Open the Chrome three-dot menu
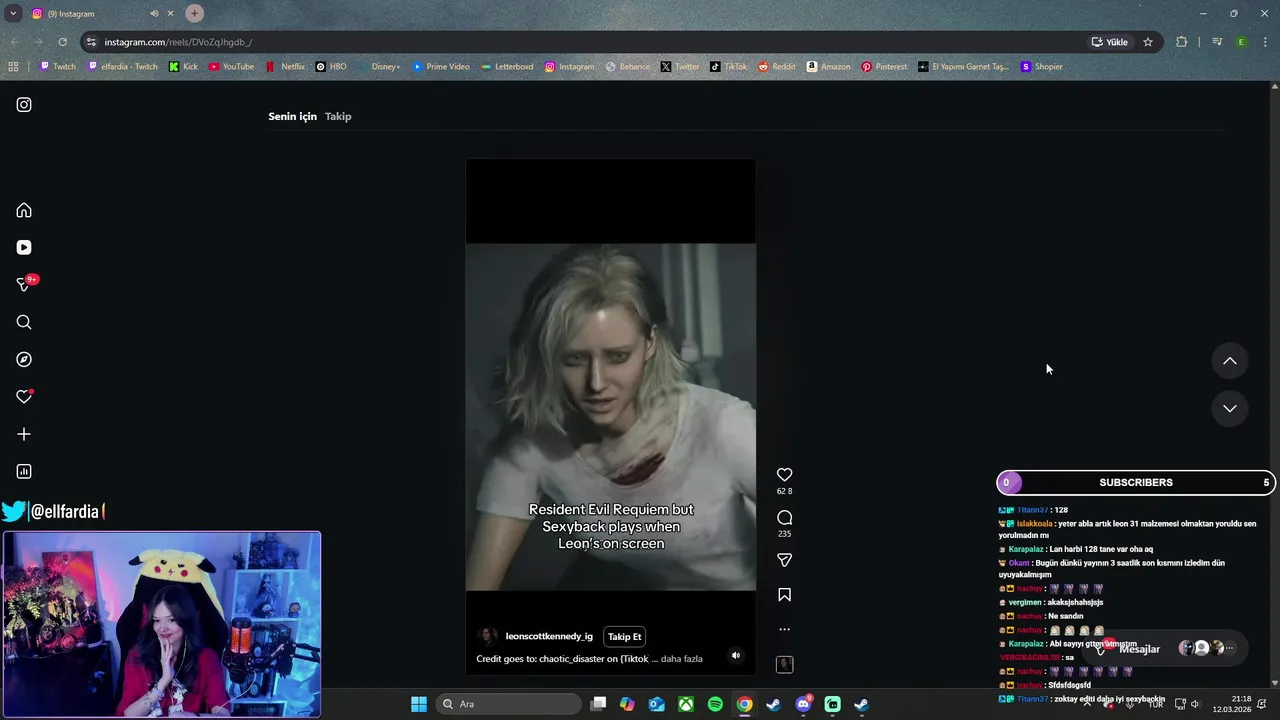 click(x=1265, y=42)
